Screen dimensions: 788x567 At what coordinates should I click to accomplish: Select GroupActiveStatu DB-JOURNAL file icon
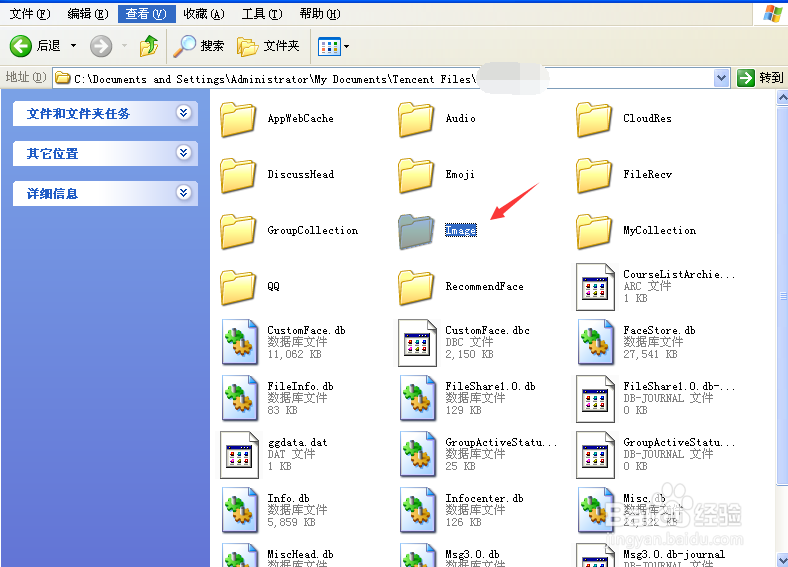[596, 455]
